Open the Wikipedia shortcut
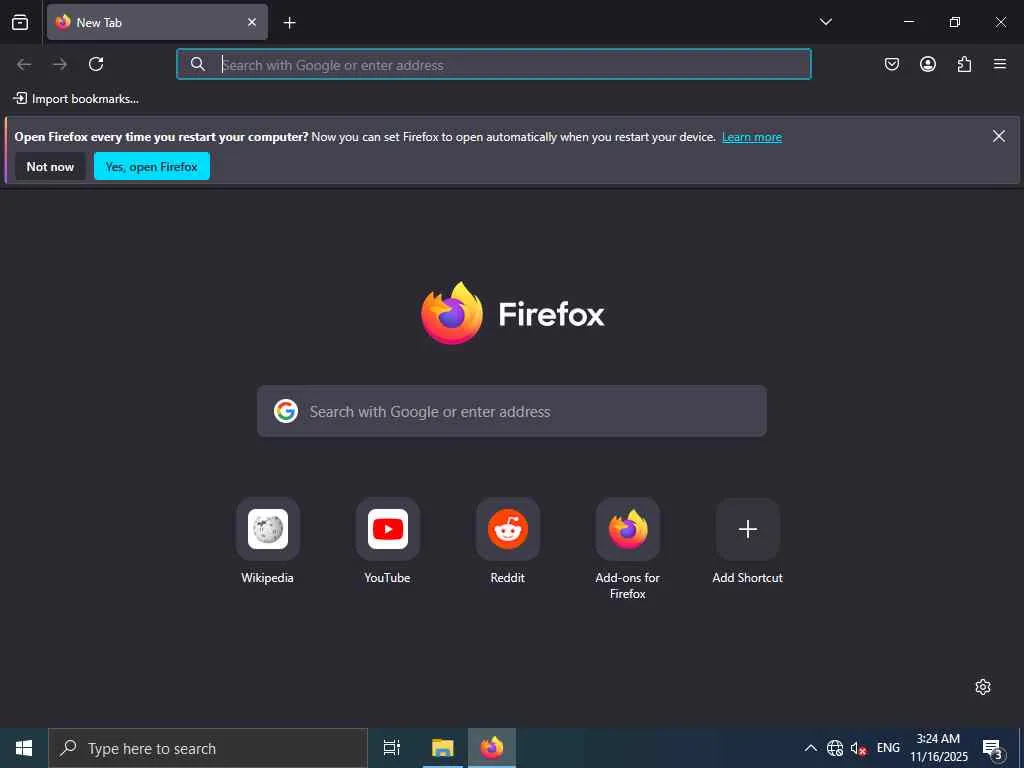 268,529
